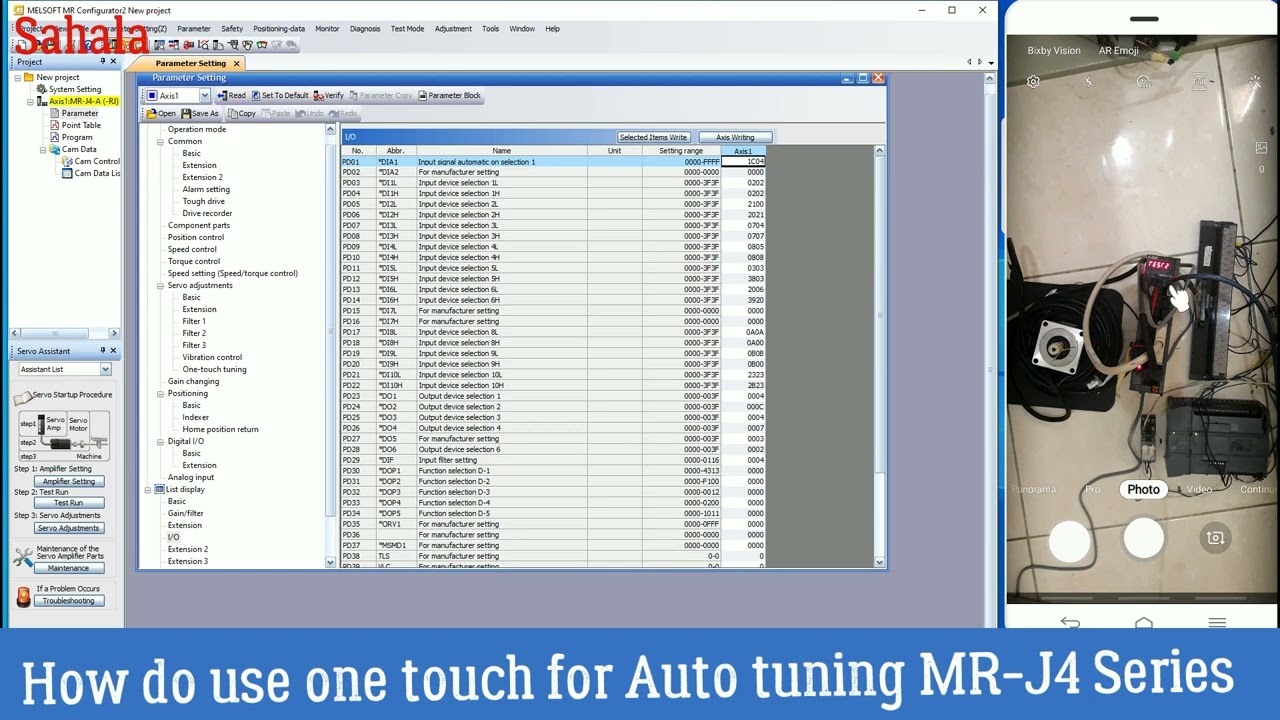Collapse the Servo adjustments group
This screenshot has width=1280, height=720.
(160, 285)
